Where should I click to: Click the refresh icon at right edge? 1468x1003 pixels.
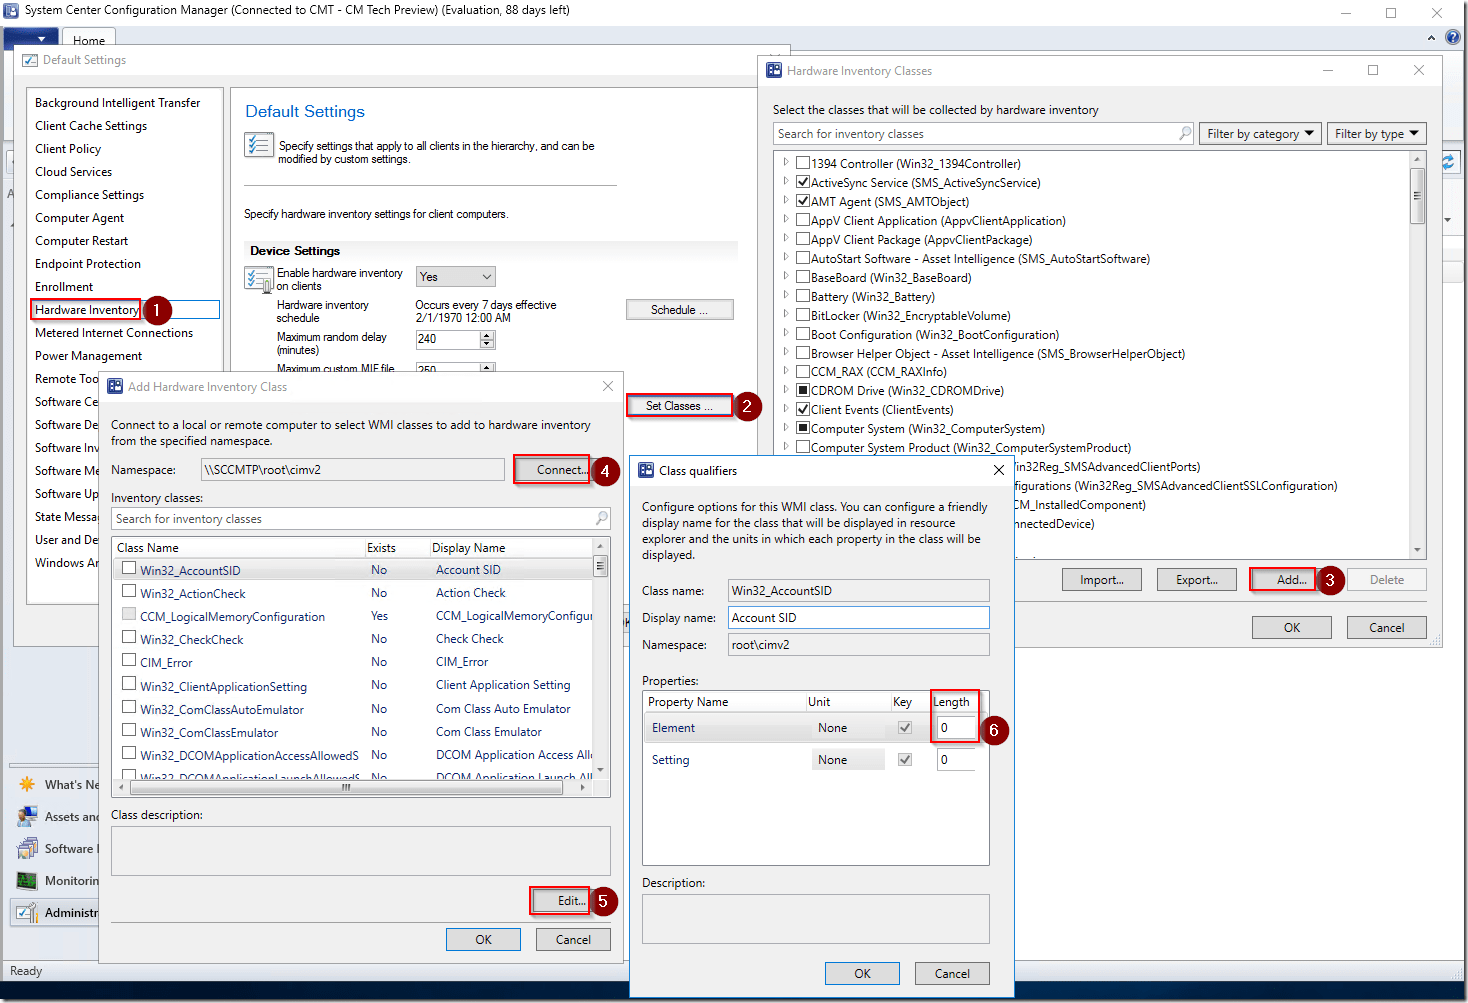1447,162
